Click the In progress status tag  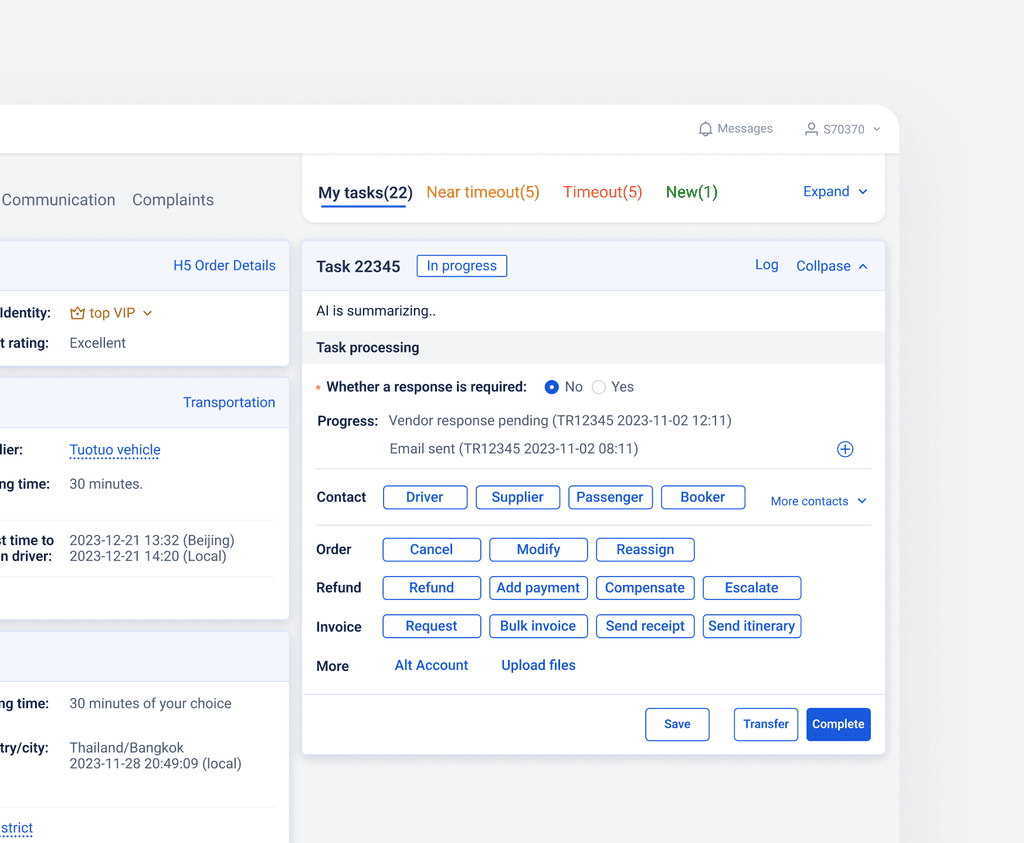[x=462, y=266]
